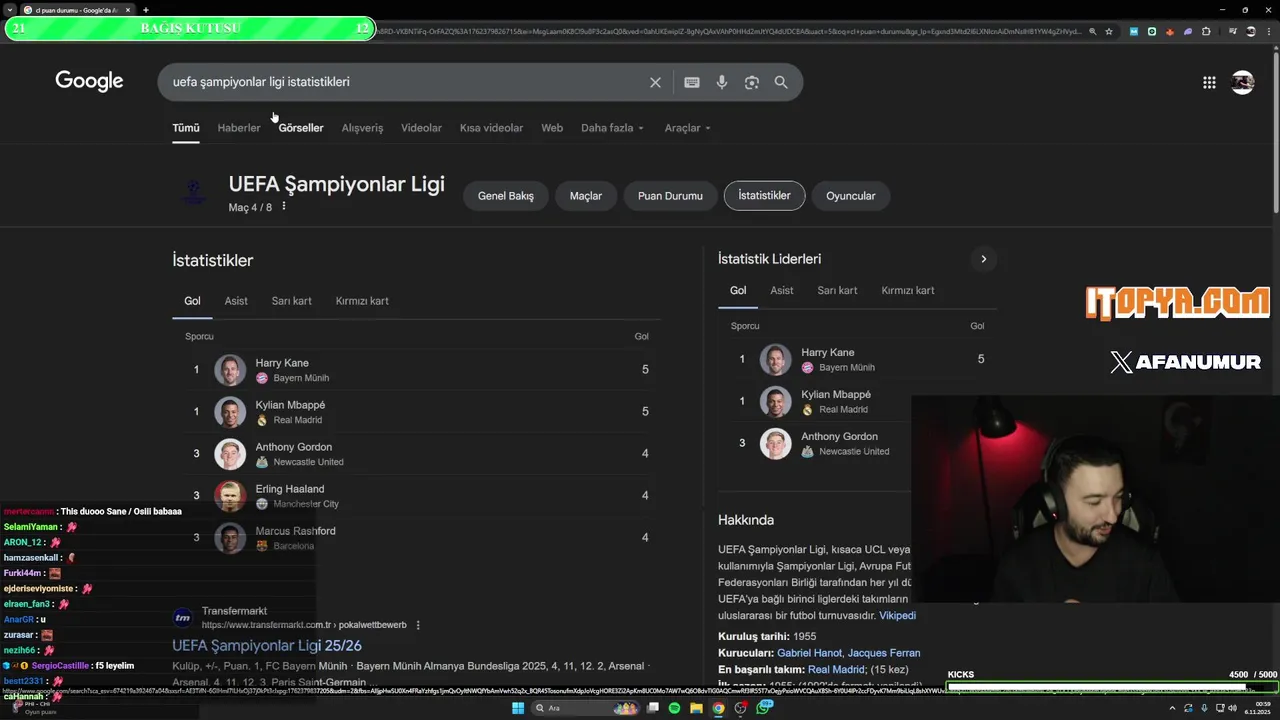The width and height of the screenshot is (1280, 720).
Task: Open the on-screen keyboard input tool
Action: click(x=692, y=82)
